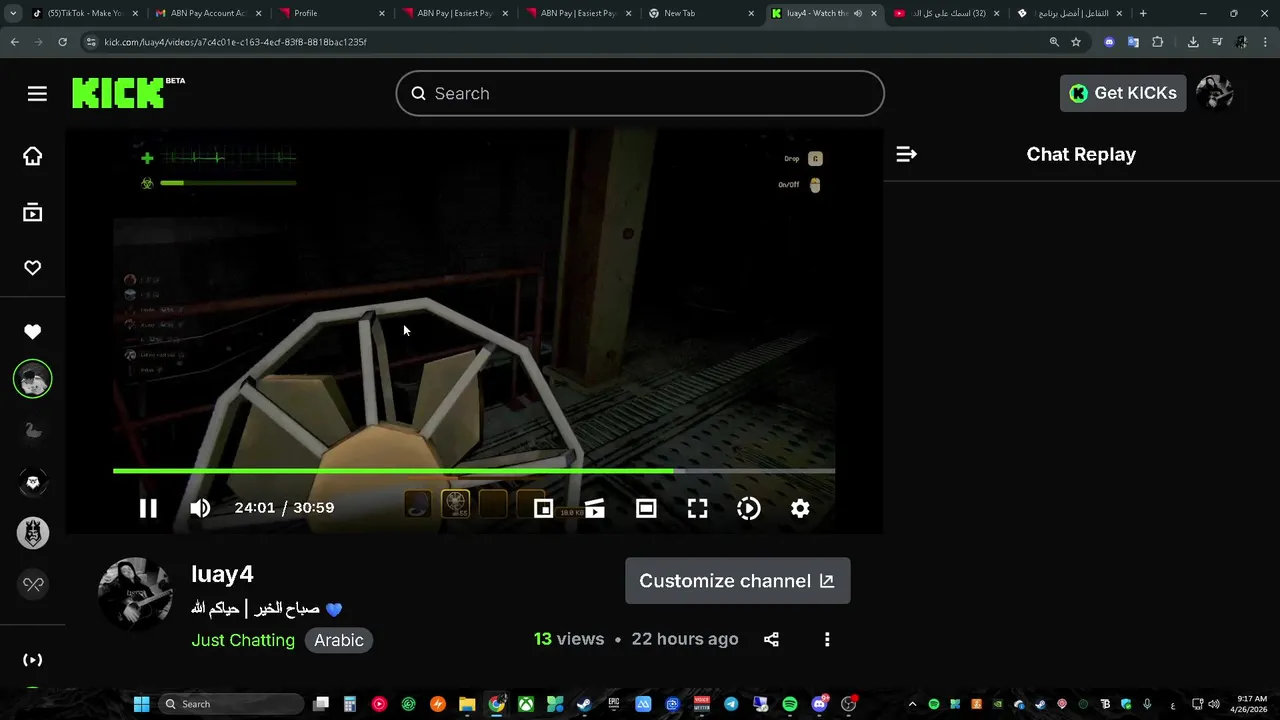The width and height of the screenshot is (1280, 720).
Task: Open the live broadcast icon in sidebar
Action: click(33, 660)
